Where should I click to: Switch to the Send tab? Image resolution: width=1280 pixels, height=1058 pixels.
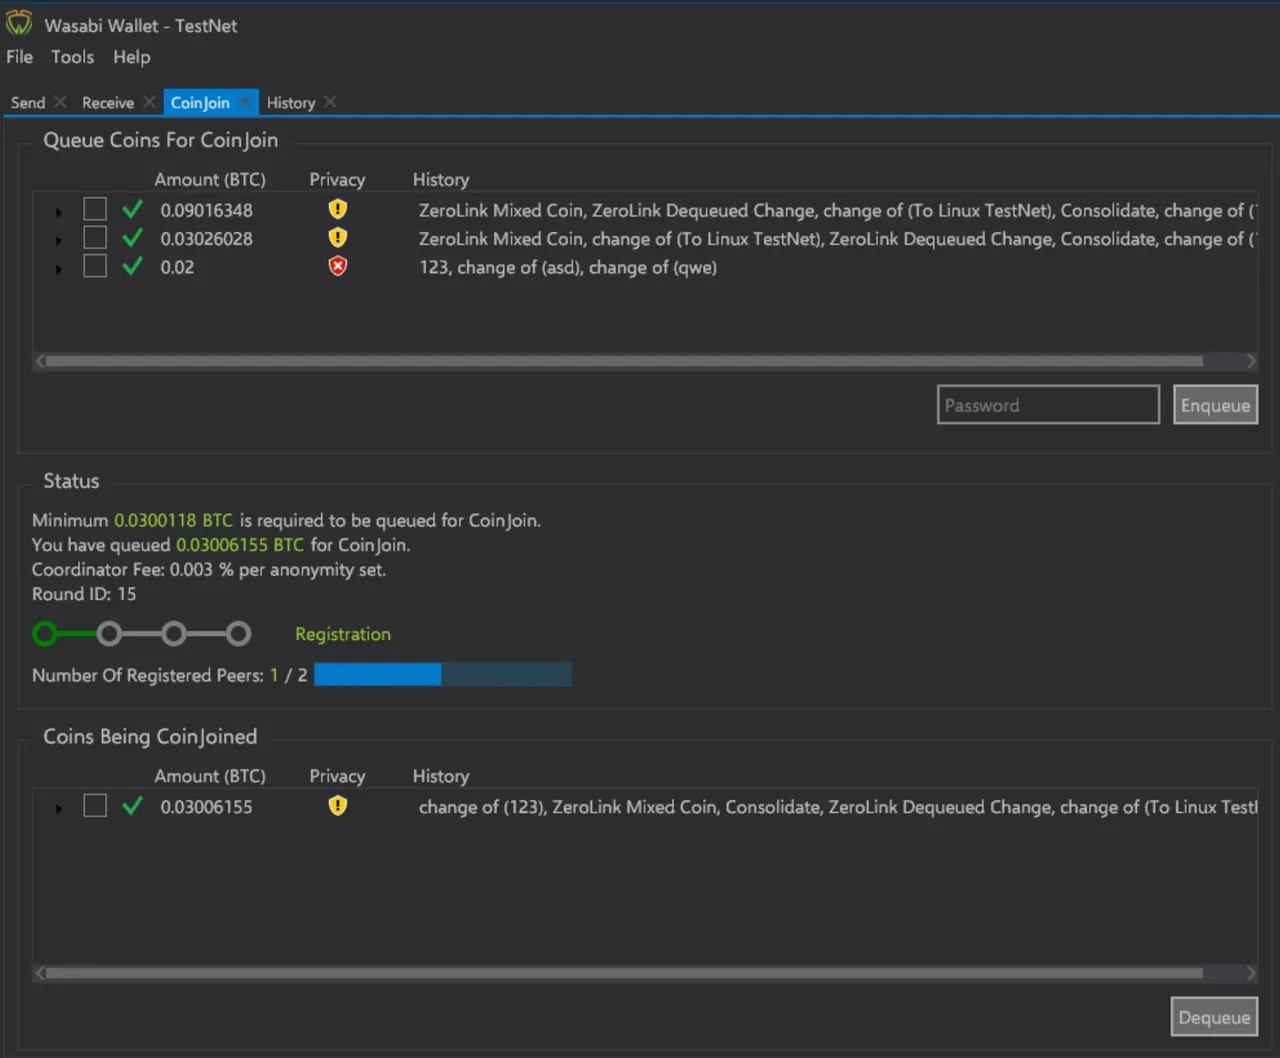point(28,103)
